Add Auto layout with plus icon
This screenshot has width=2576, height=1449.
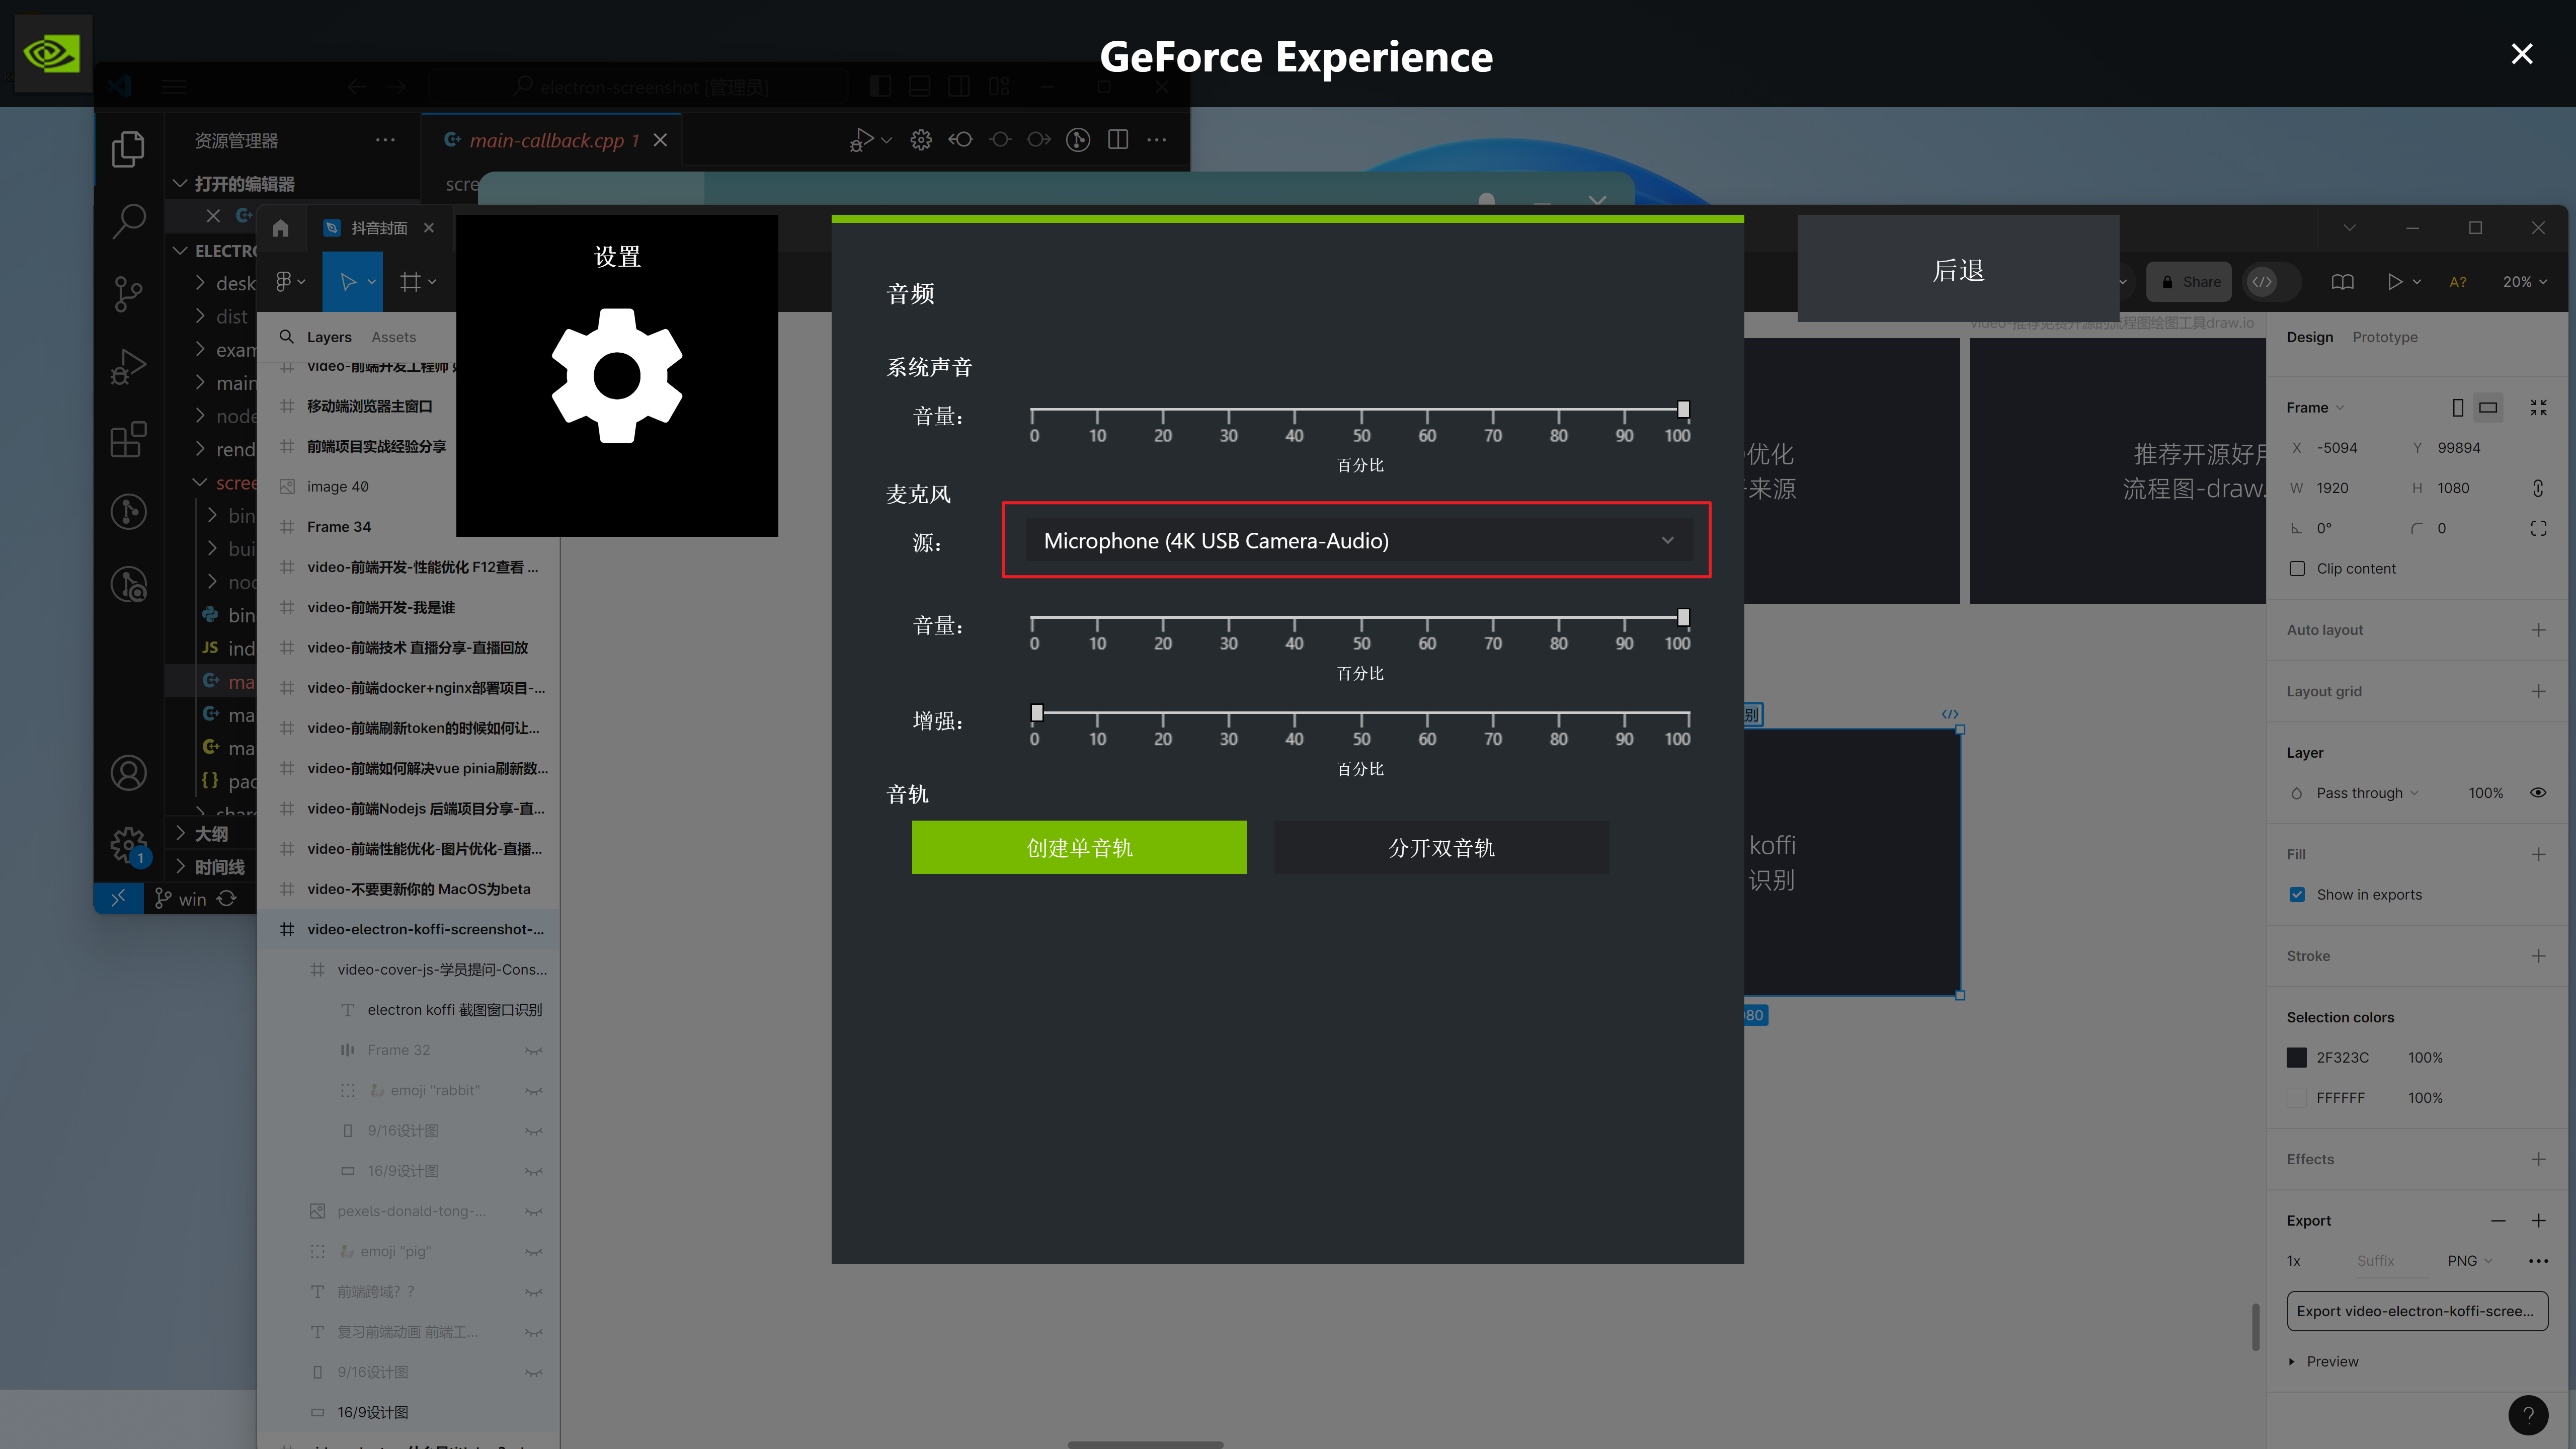(x=2538, y=629)
